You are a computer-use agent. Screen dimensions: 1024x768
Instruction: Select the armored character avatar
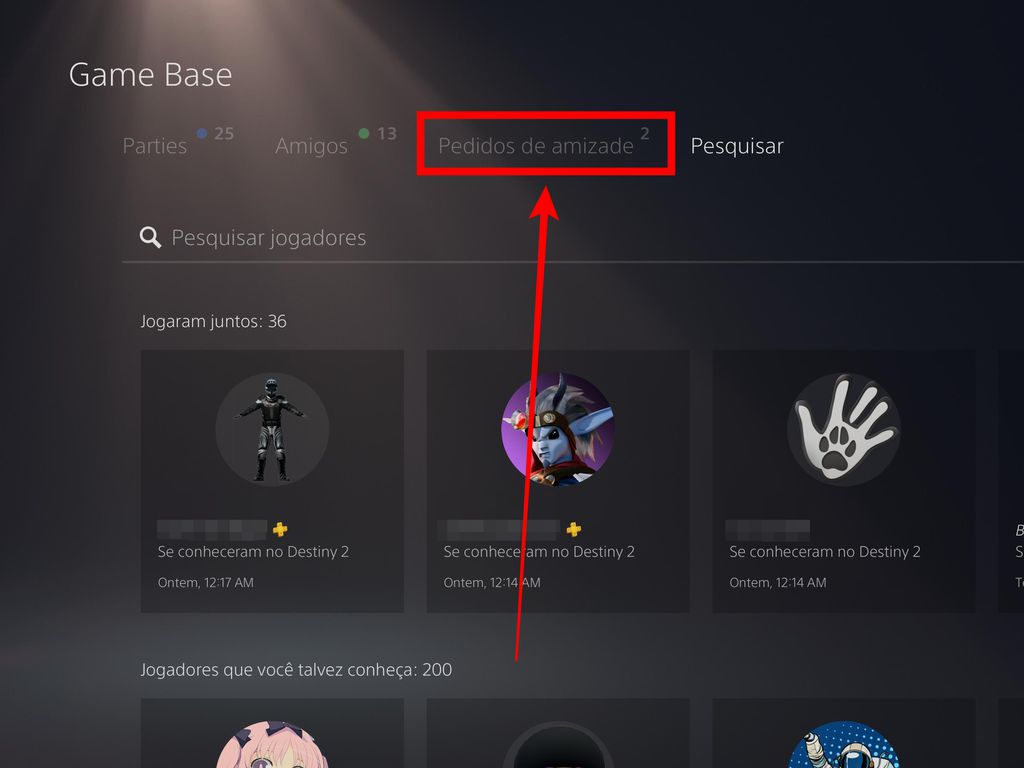coord(272,429)
